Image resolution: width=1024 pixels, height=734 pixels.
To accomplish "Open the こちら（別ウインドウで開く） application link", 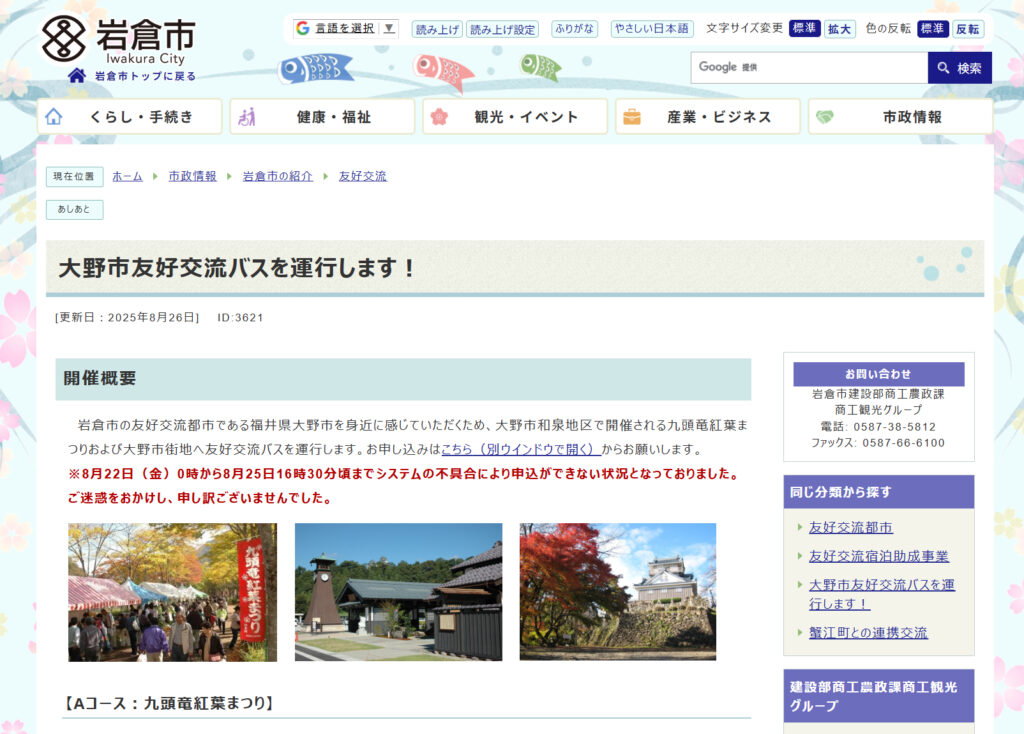I will [520, 449].
